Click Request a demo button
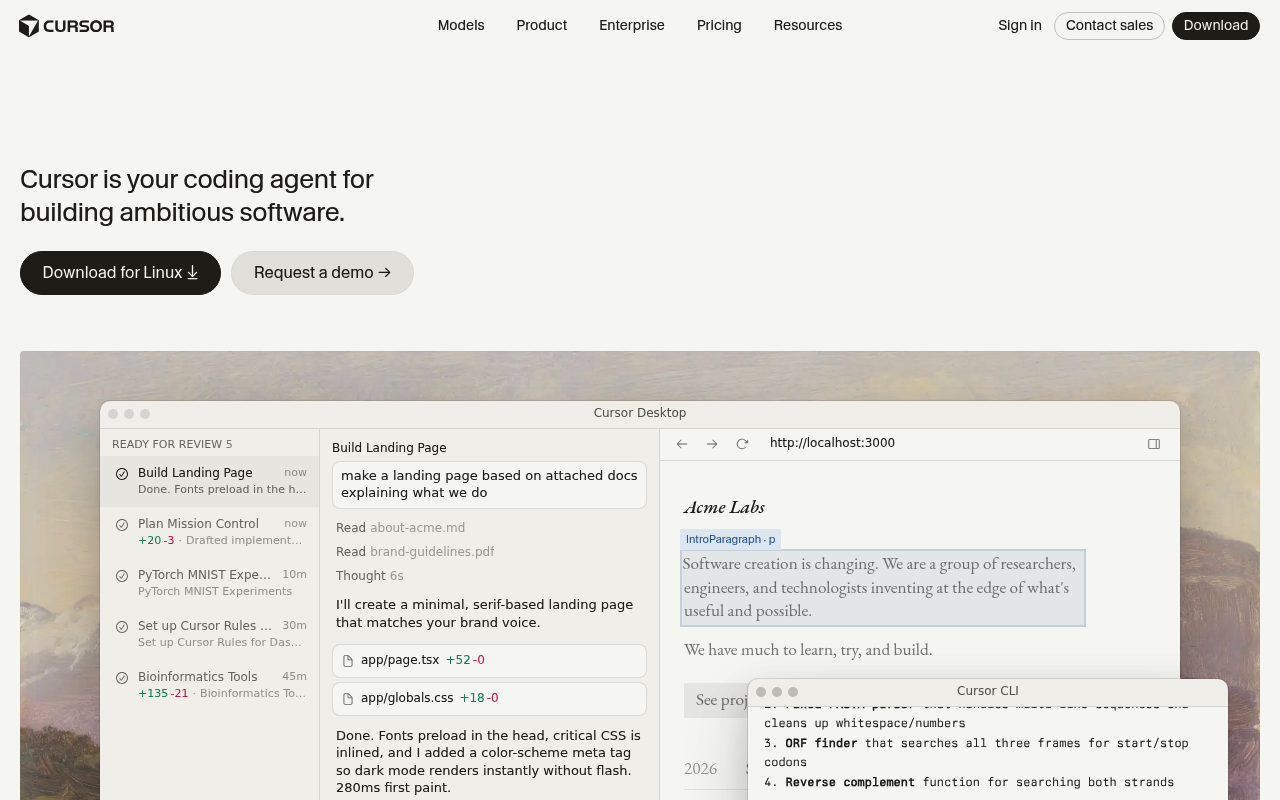Screen dimensions: 1280x800 click(322, 273)
